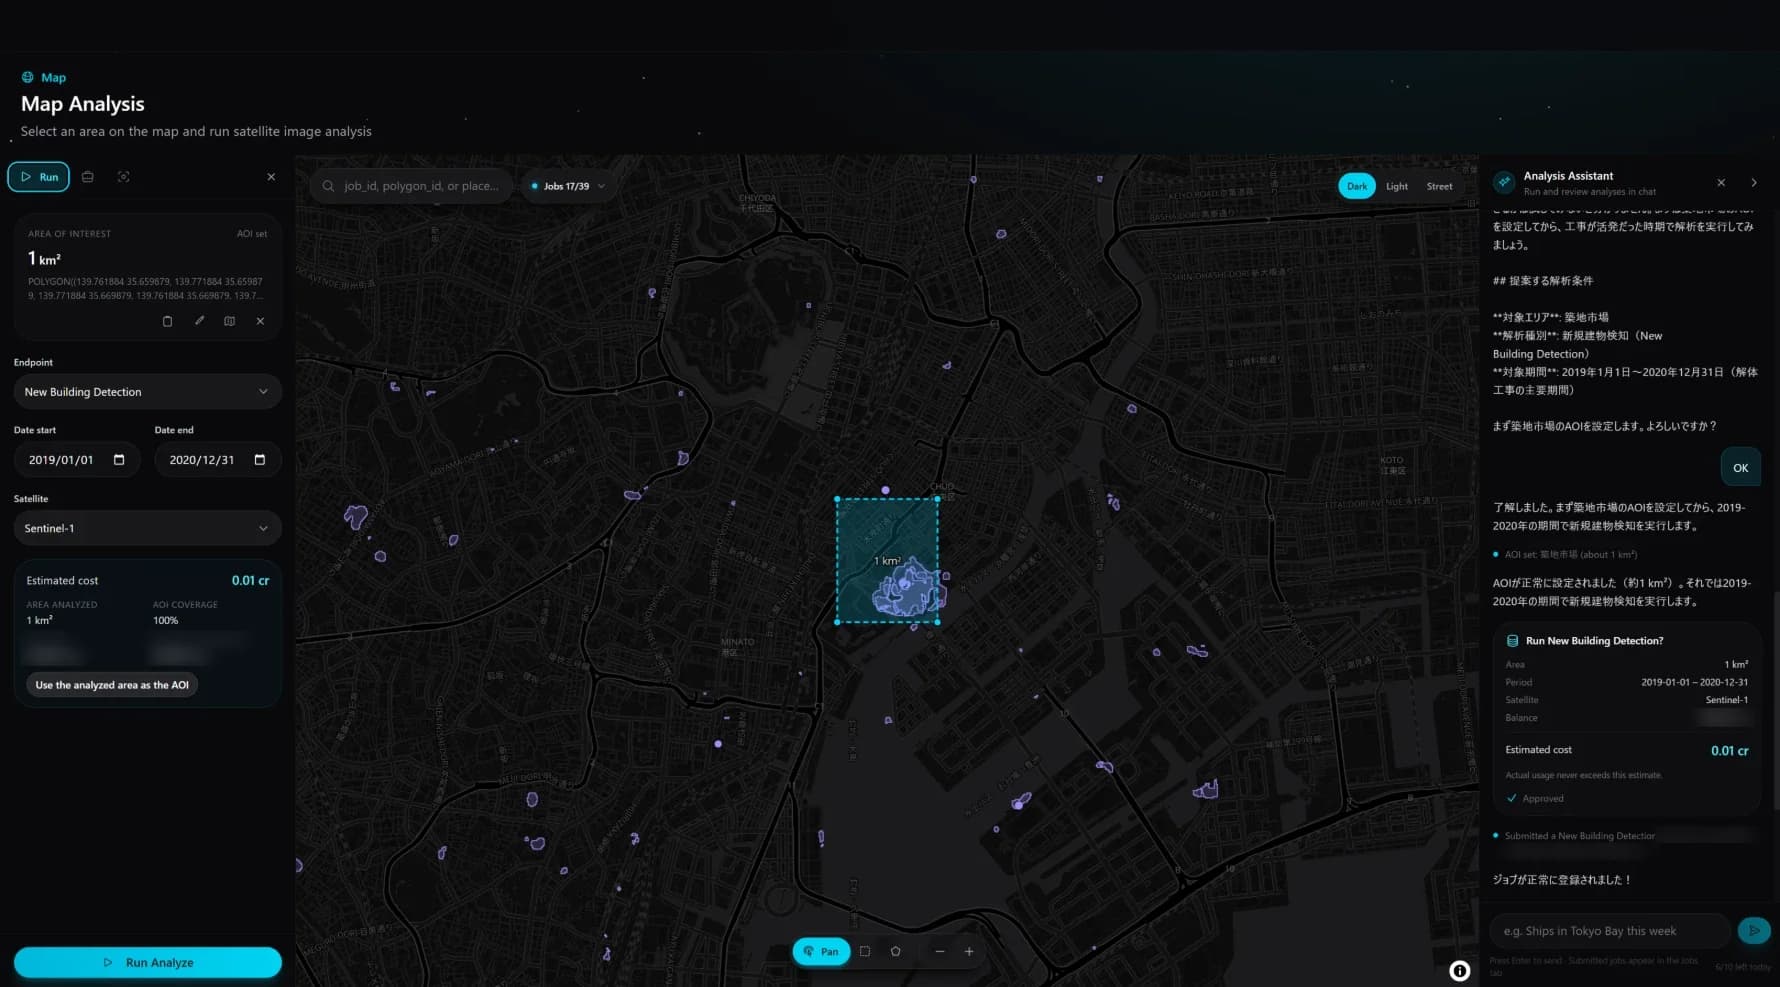Send the chat message with arrow button
1780x987 pixels.
[1753, 930]
